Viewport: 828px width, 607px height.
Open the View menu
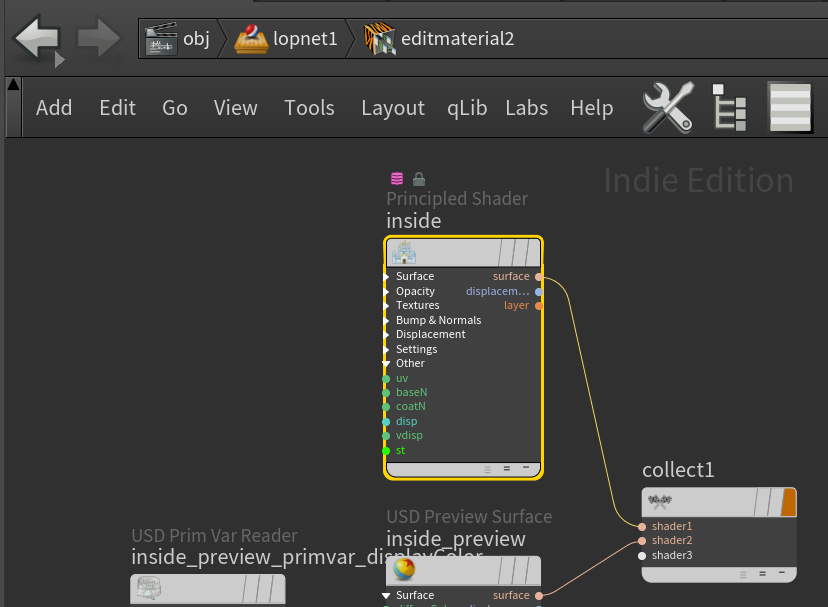pyautogui.click(x=236, y=108)
